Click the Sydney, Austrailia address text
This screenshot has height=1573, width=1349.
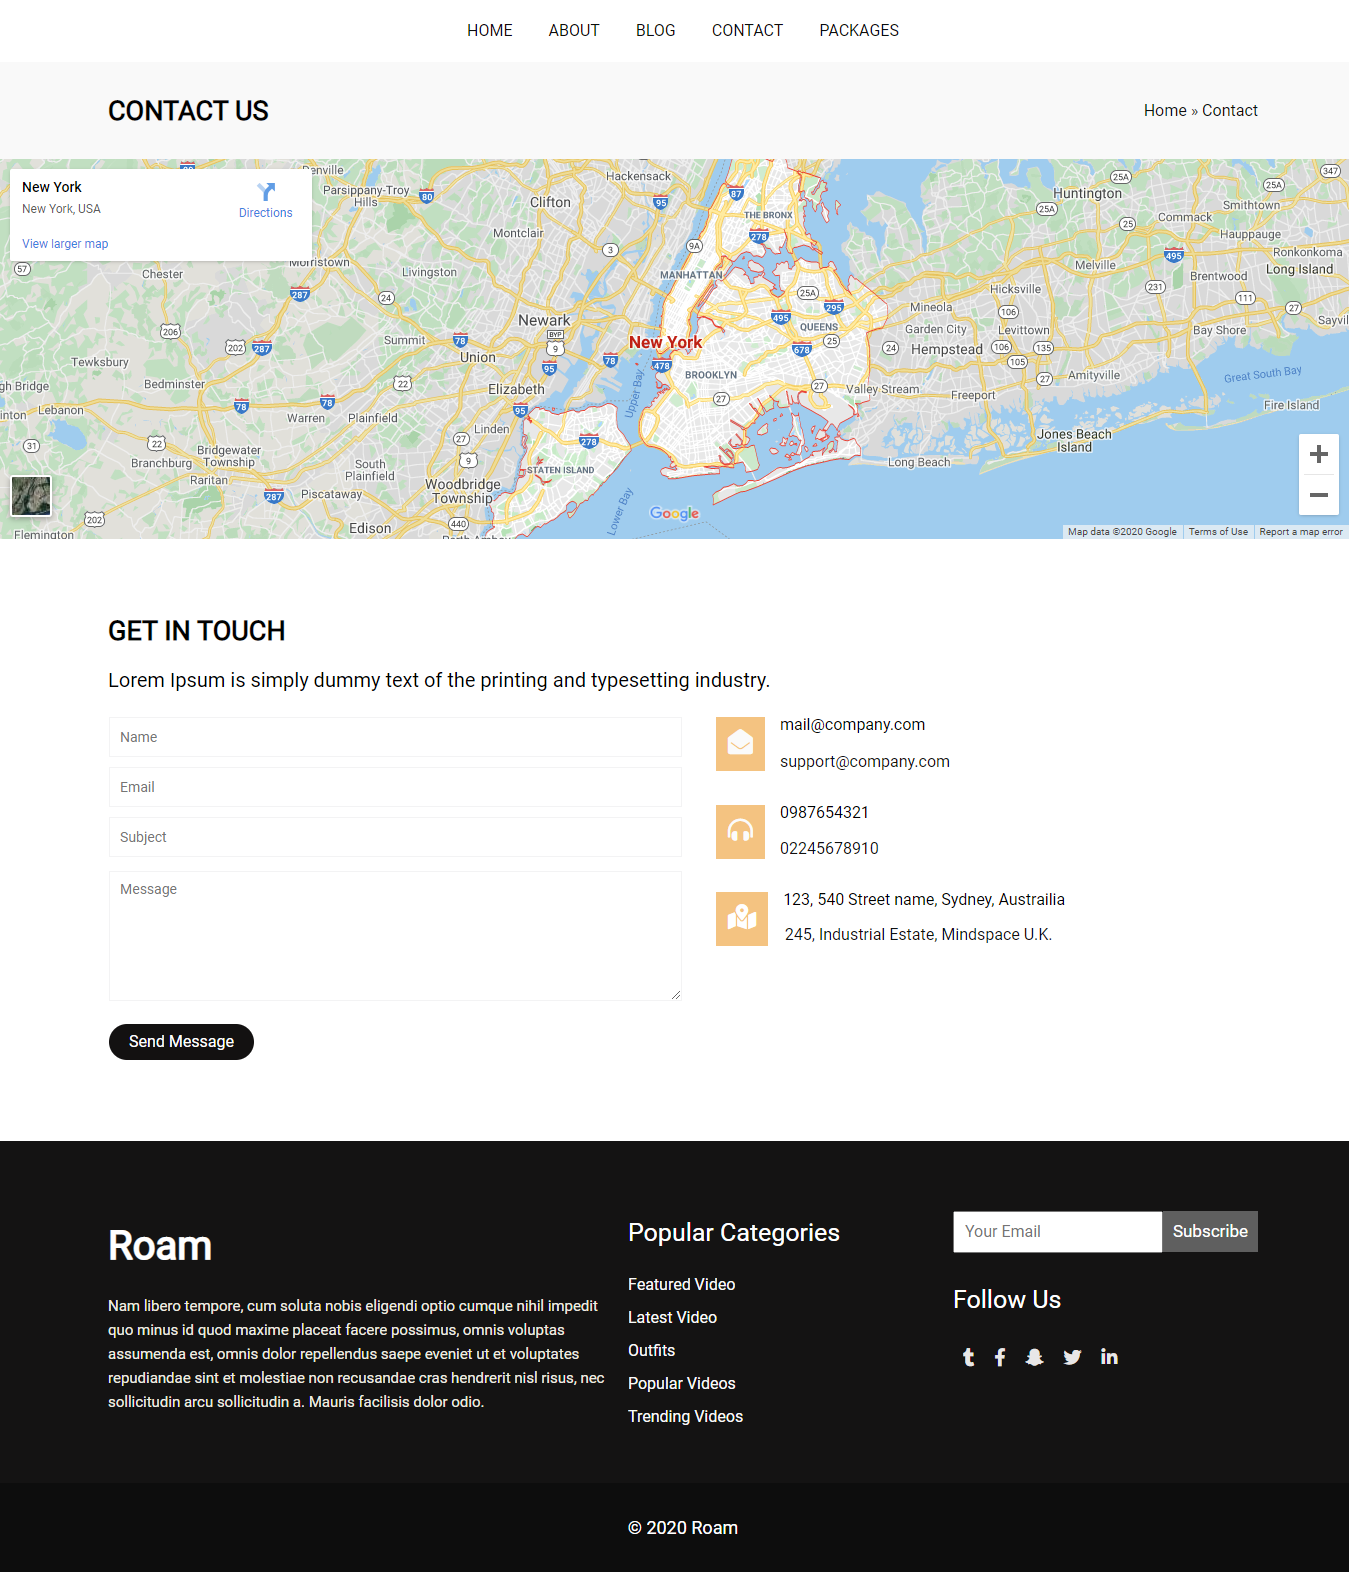click(x=924, y=900)
